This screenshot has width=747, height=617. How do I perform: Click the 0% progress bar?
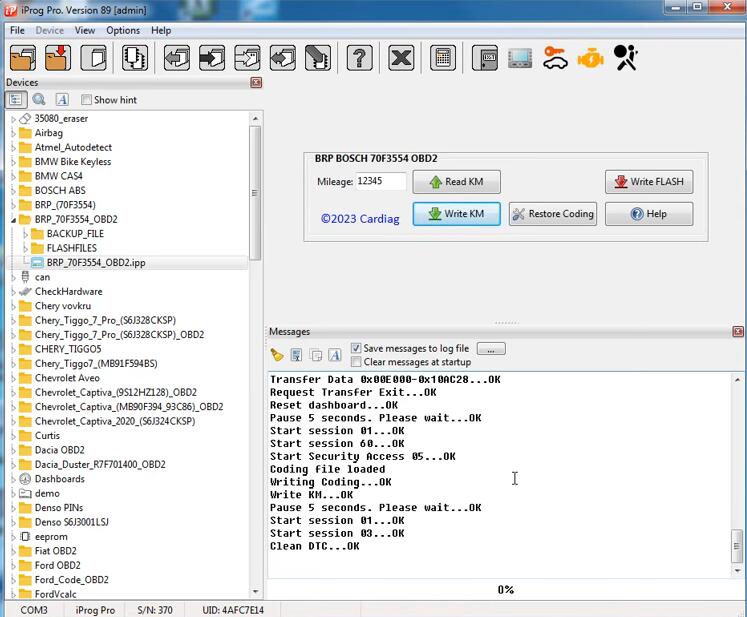click(505, 590)
